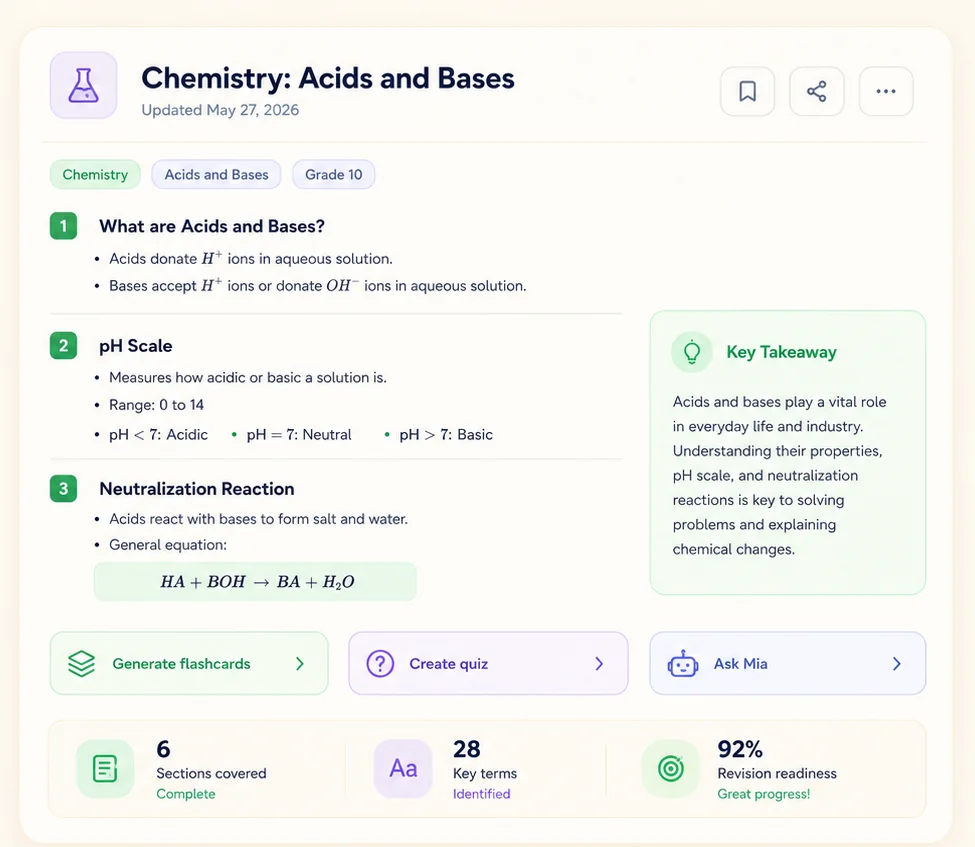Screen dimensions: 975x847
Task: Click the '92%' readiness value
Action: click(740, 749)
